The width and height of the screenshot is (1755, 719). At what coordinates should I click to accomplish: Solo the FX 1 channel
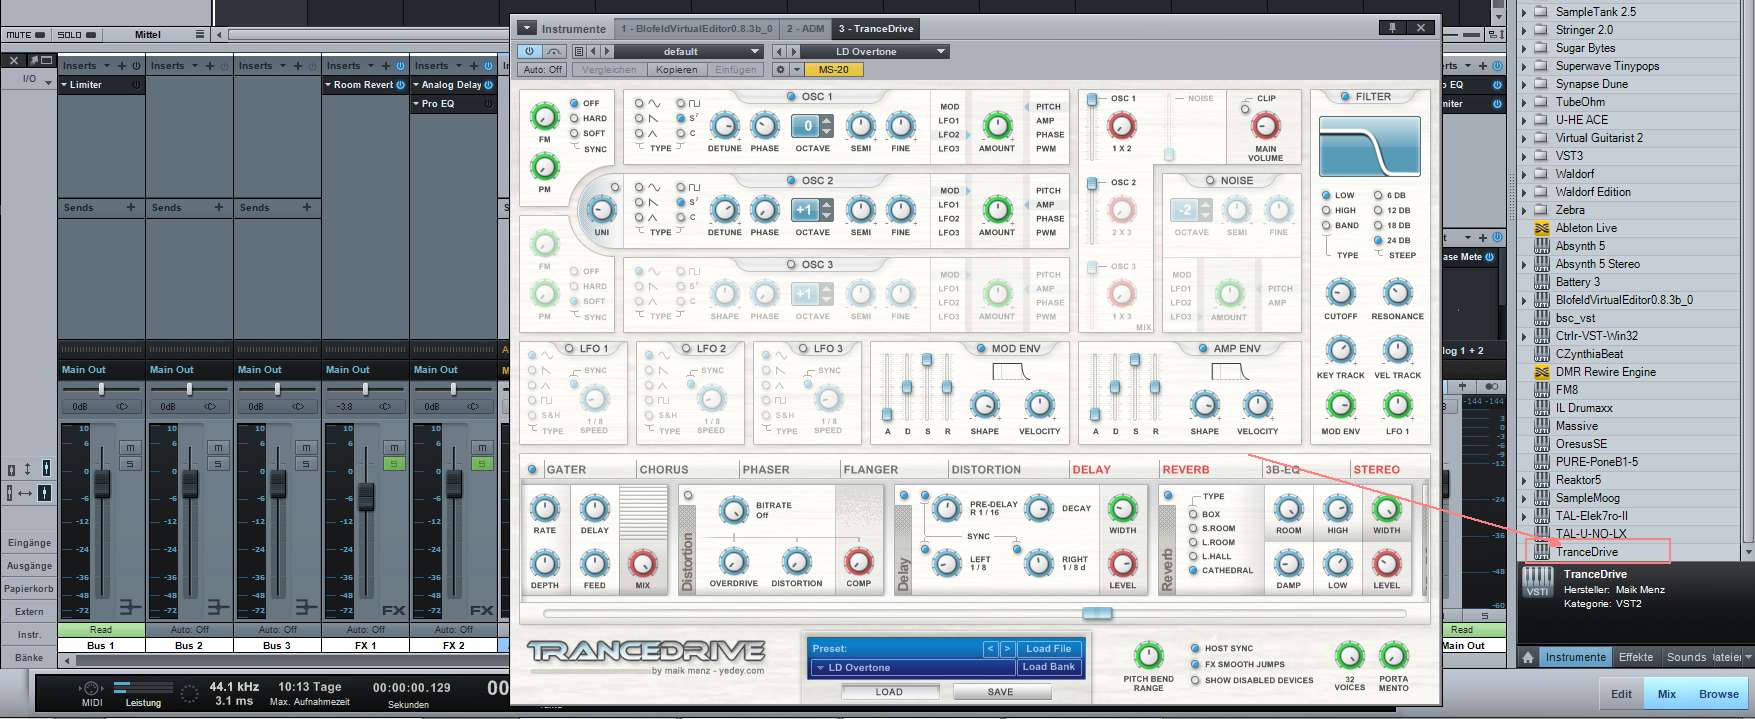click(393, 464)
